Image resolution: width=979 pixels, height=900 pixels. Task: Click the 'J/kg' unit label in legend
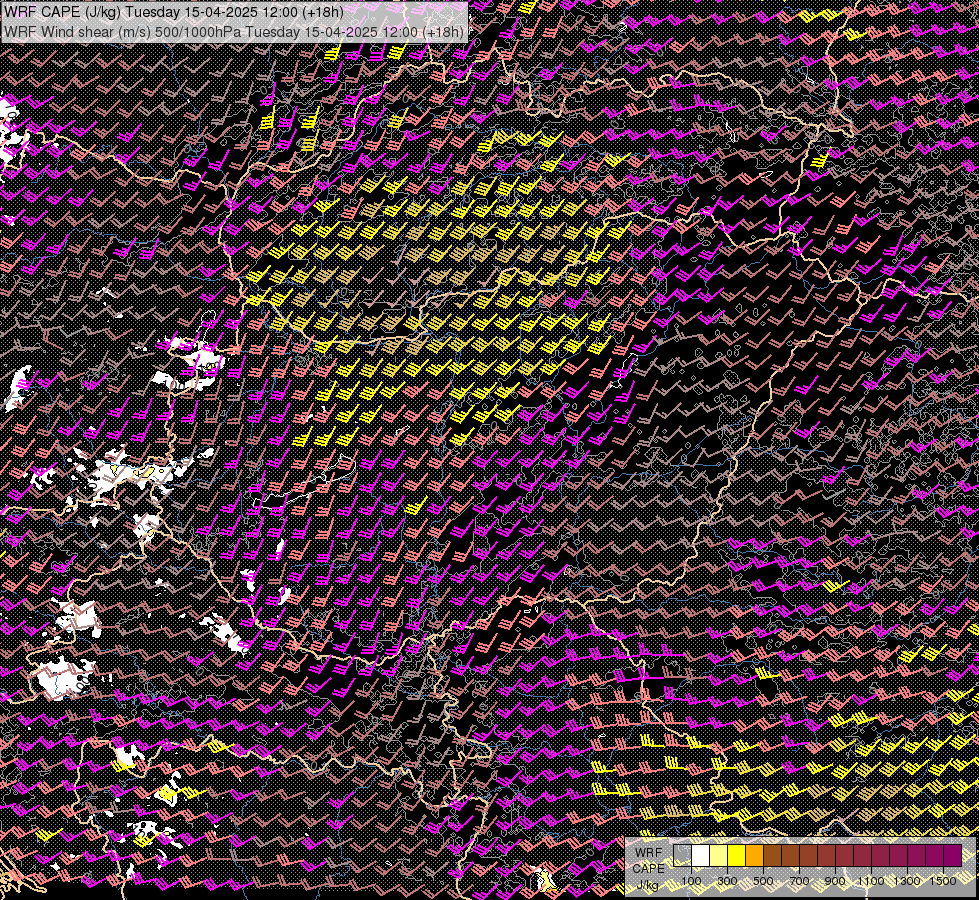(x=647, y=884)
